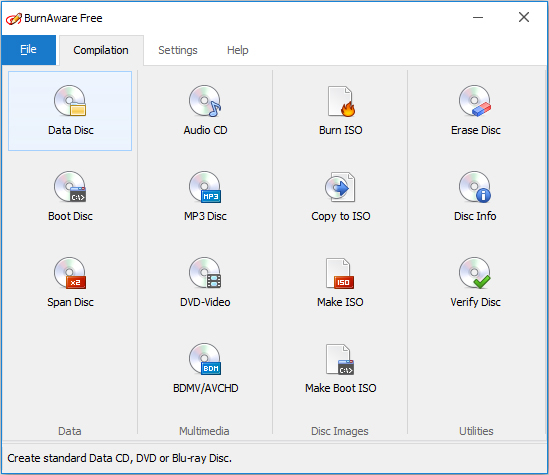Screen dimensions: 549x475
Task: Switch to the Compilation tab
Action: 101,50
